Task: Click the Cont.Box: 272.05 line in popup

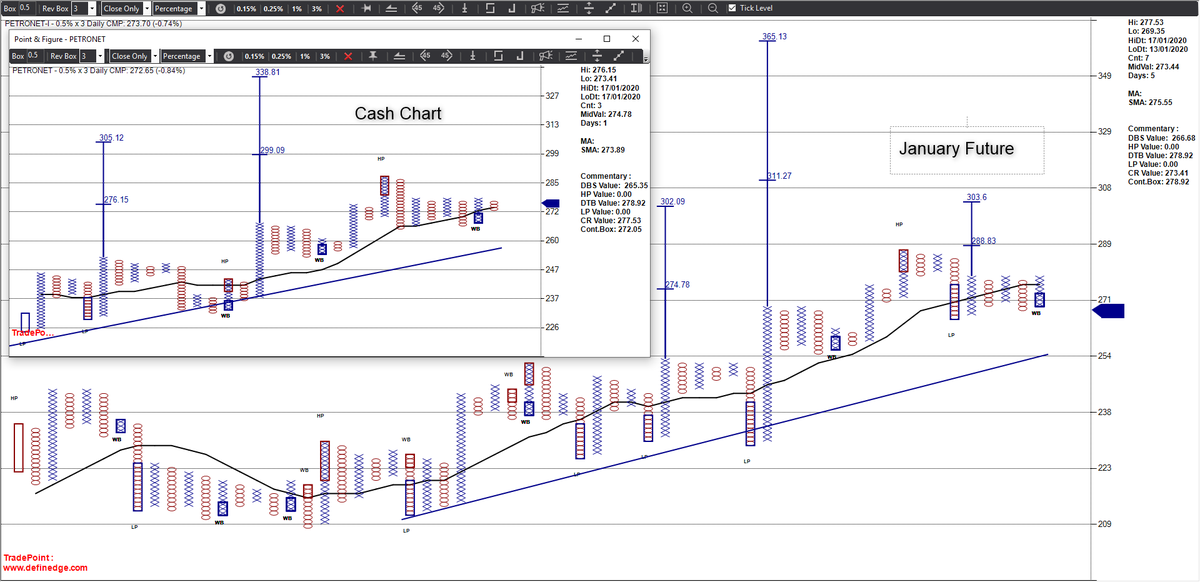Action: [611, 229]
